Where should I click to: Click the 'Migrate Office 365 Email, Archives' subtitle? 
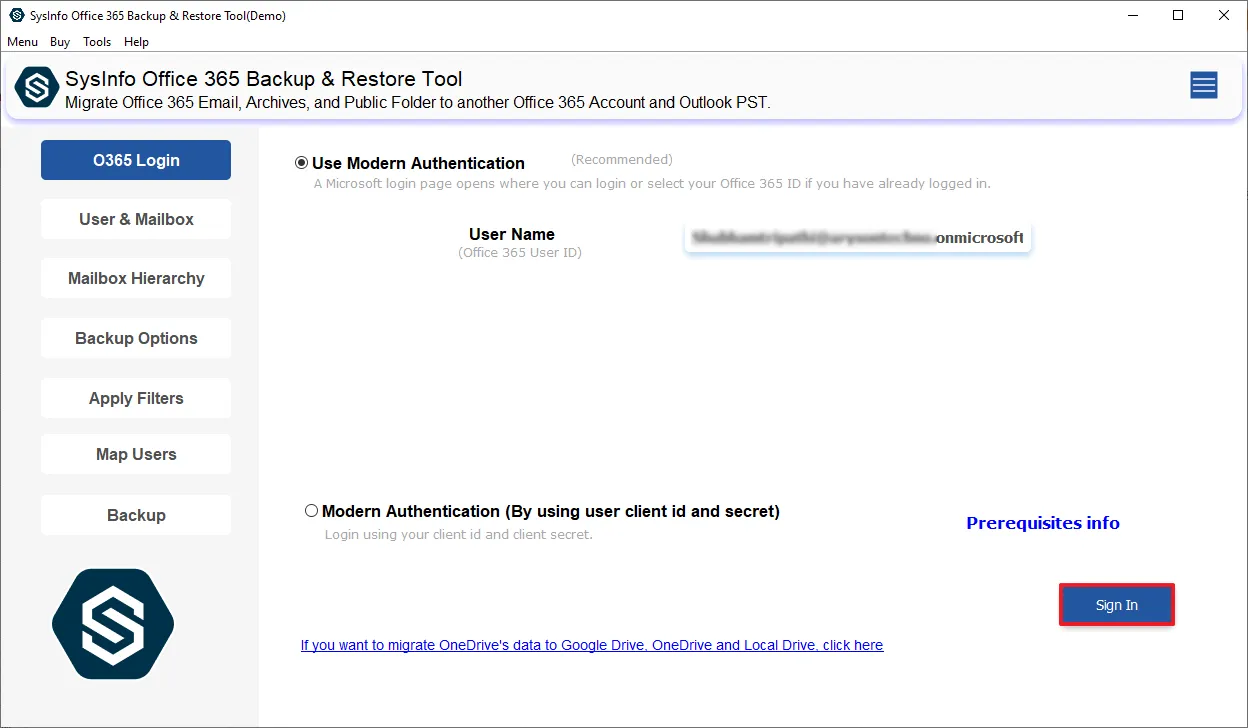[418, 102]
